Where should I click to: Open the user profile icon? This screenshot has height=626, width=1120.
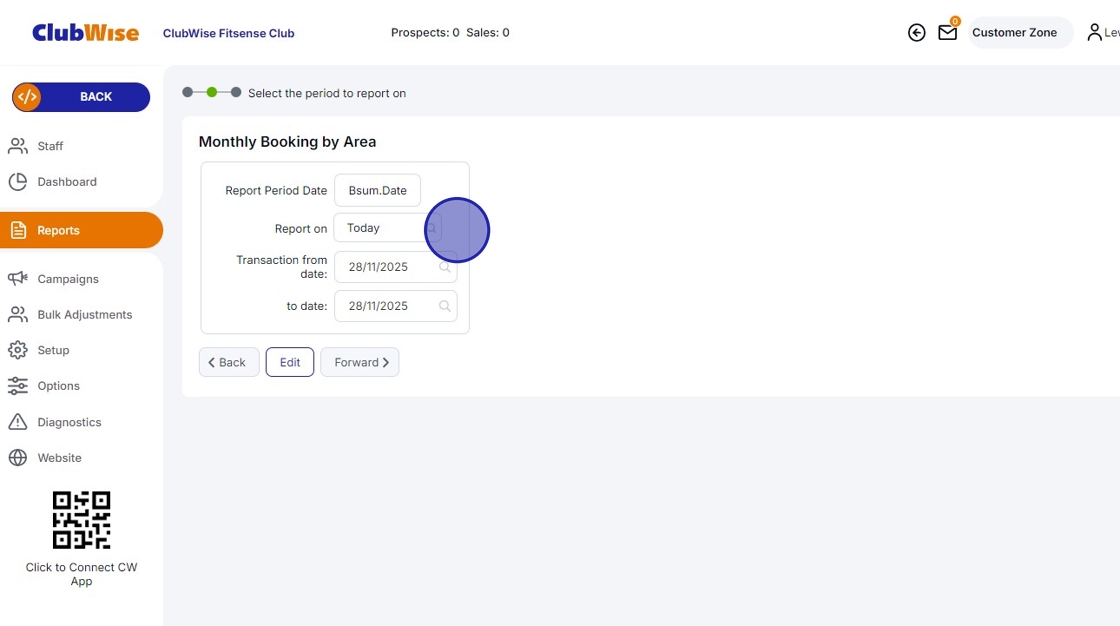coord(1094,32)
